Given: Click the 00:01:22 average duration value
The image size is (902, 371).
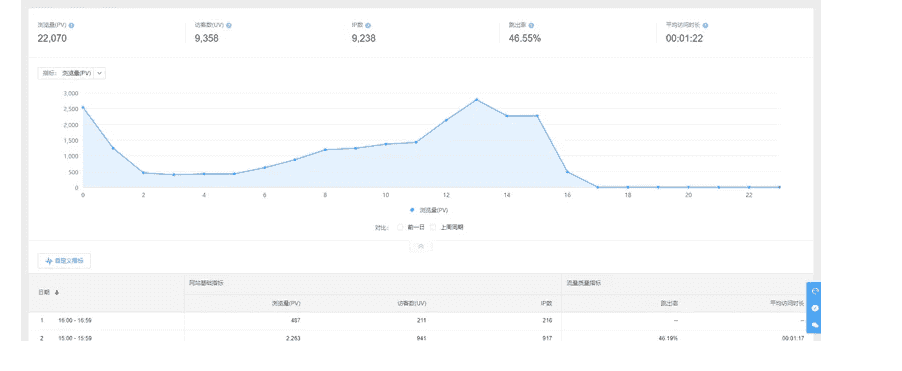Looking at the screenshot, I should click(x=684, y=39).
